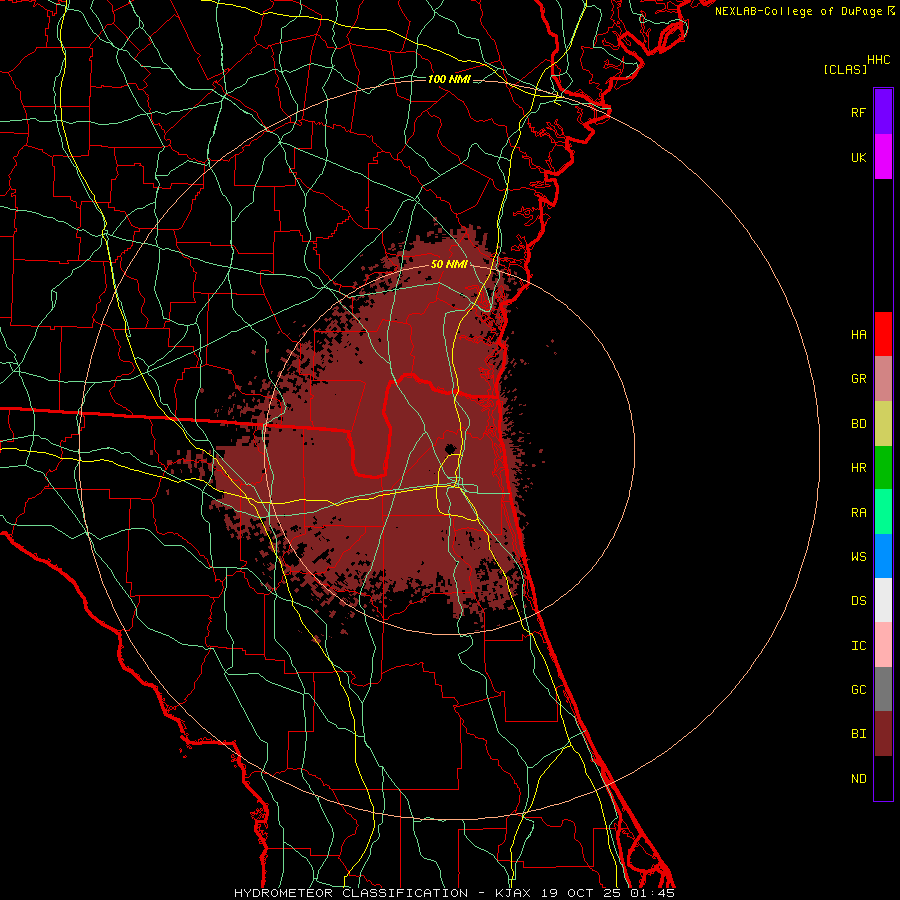Click the 'BD' legend label
The width and height of the screenshot is (900, 900).
tap(858, 424)
